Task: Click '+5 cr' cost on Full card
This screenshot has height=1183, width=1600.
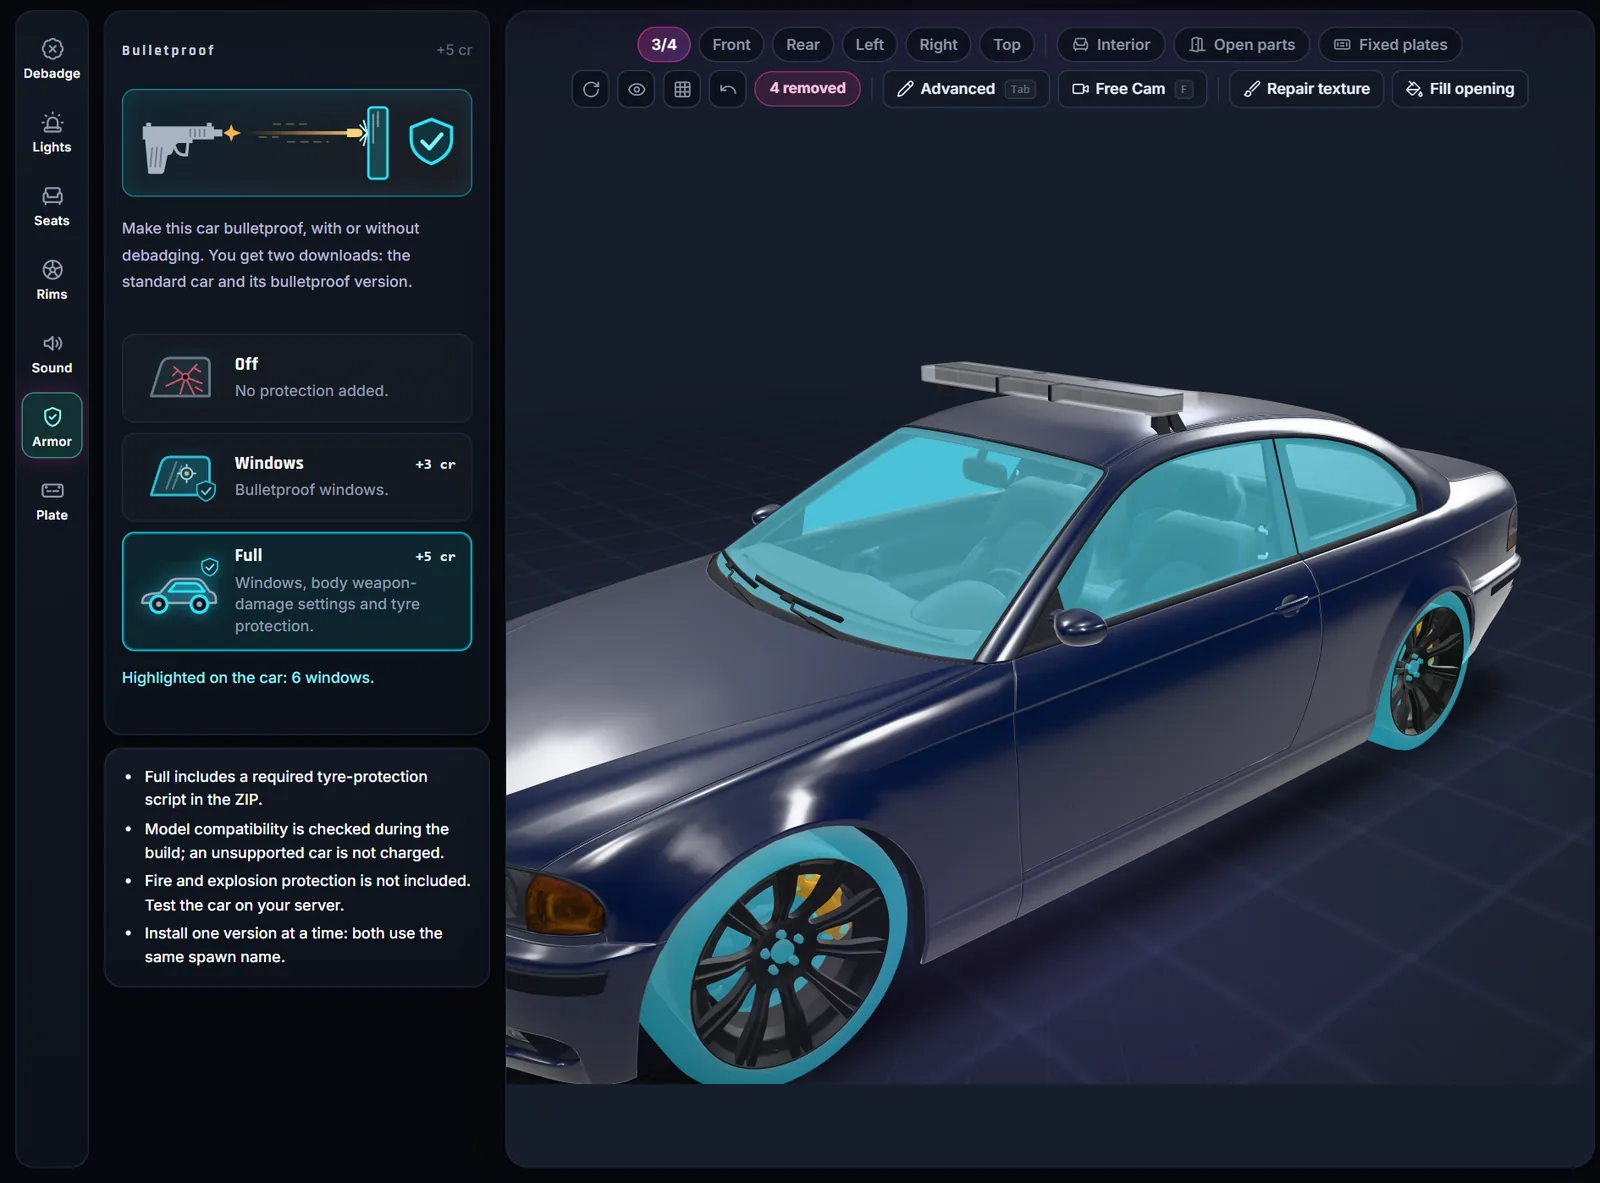Action: [x=435, y=556]
